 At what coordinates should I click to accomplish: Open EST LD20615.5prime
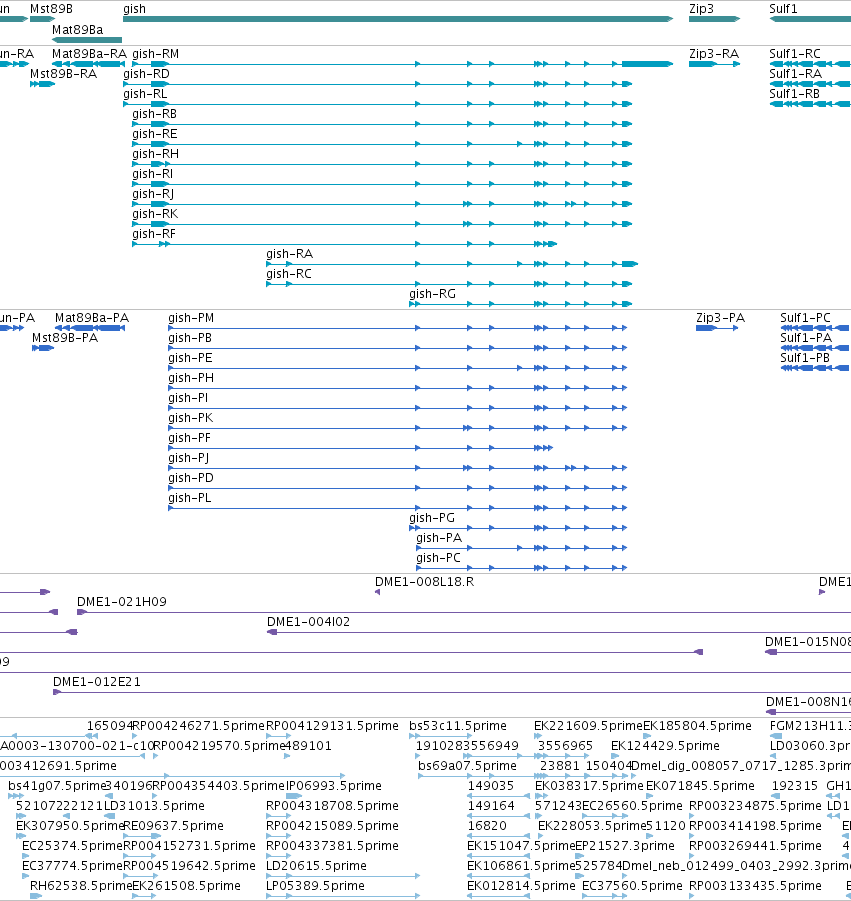[342, 876]
